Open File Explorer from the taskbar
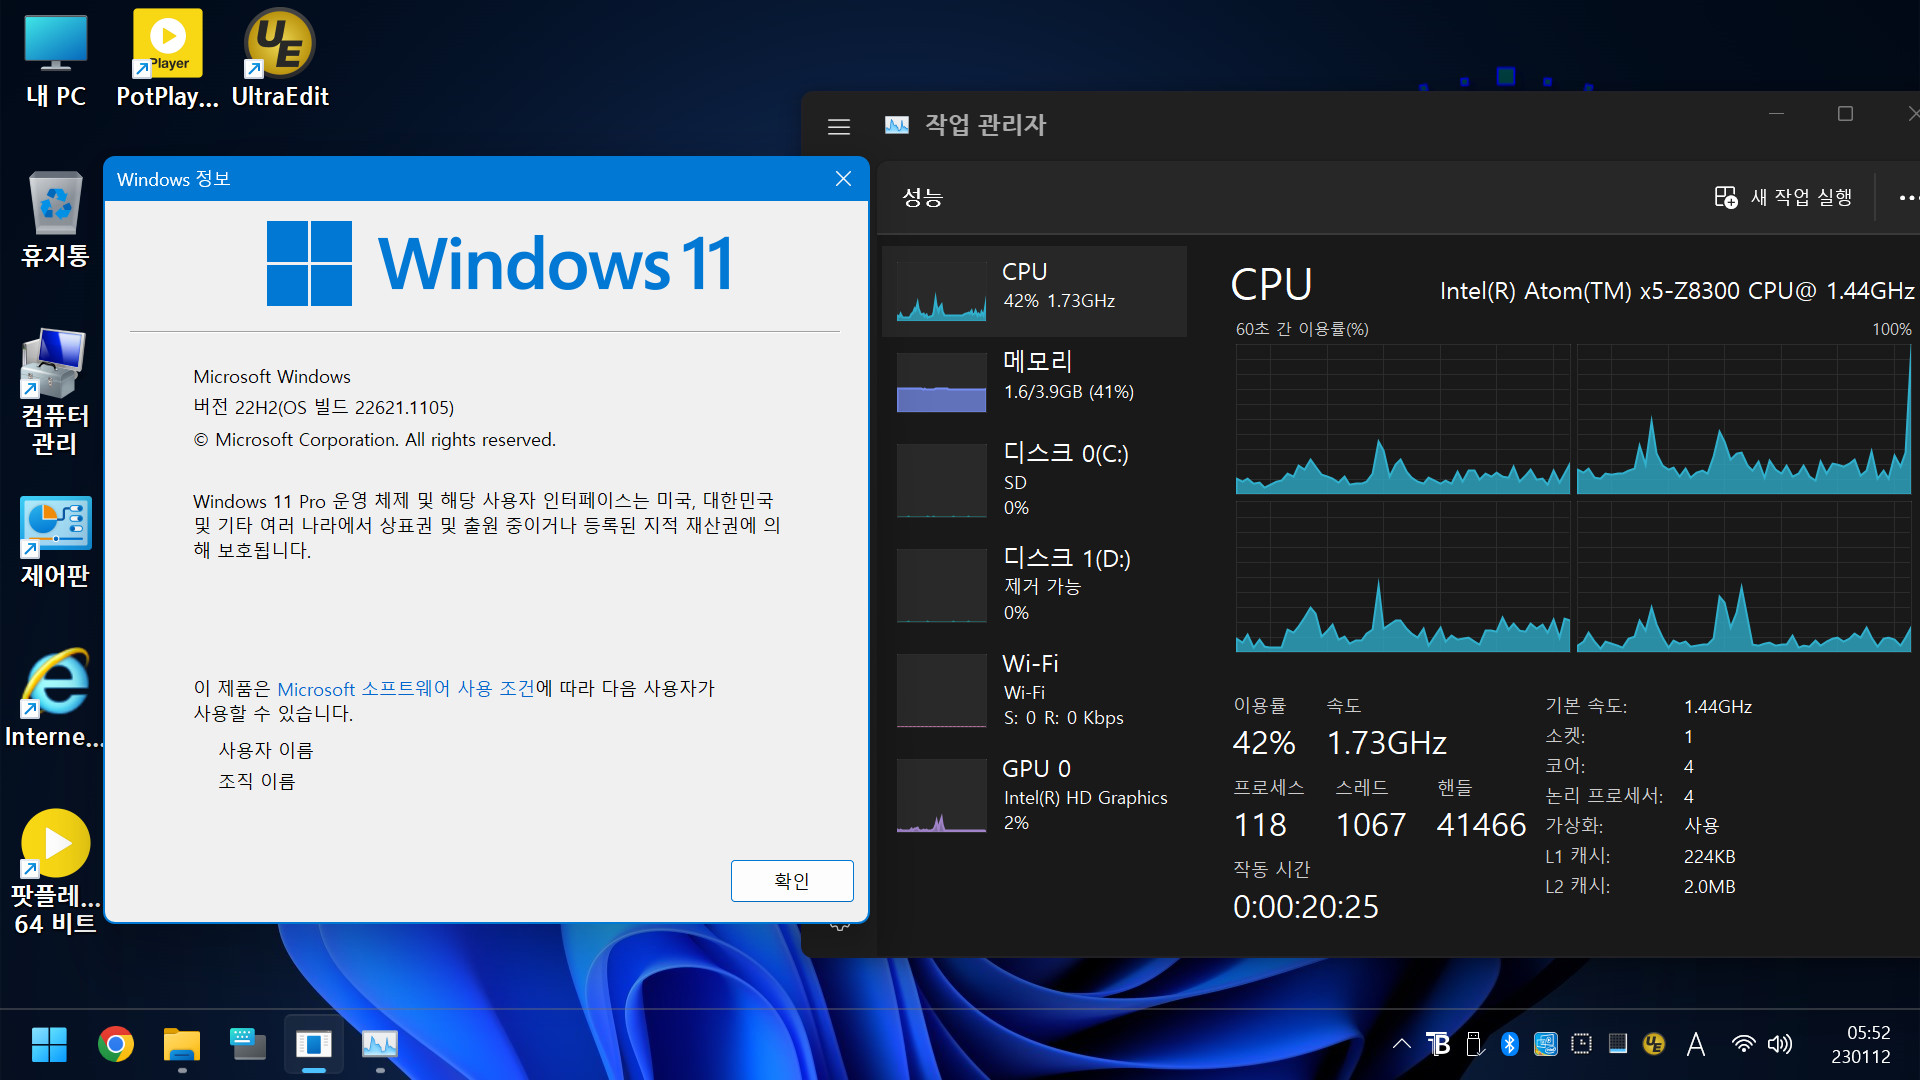This screenshot has height=1080, width=1920. click(182, 1045)
